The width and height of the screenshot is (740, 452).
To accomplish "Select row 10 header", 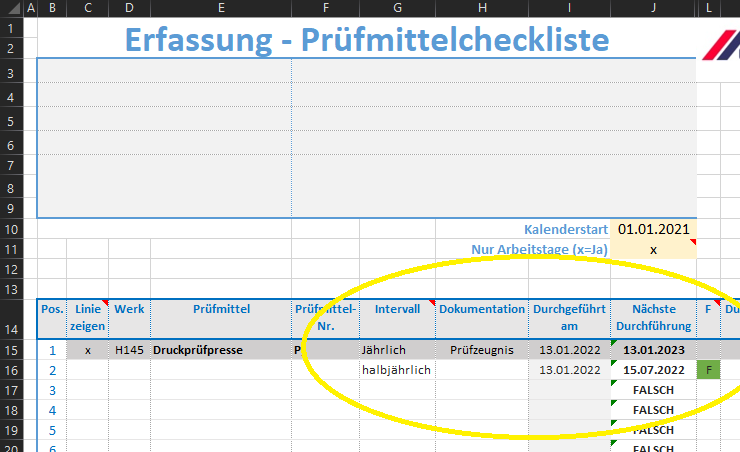I will [11, 229].
